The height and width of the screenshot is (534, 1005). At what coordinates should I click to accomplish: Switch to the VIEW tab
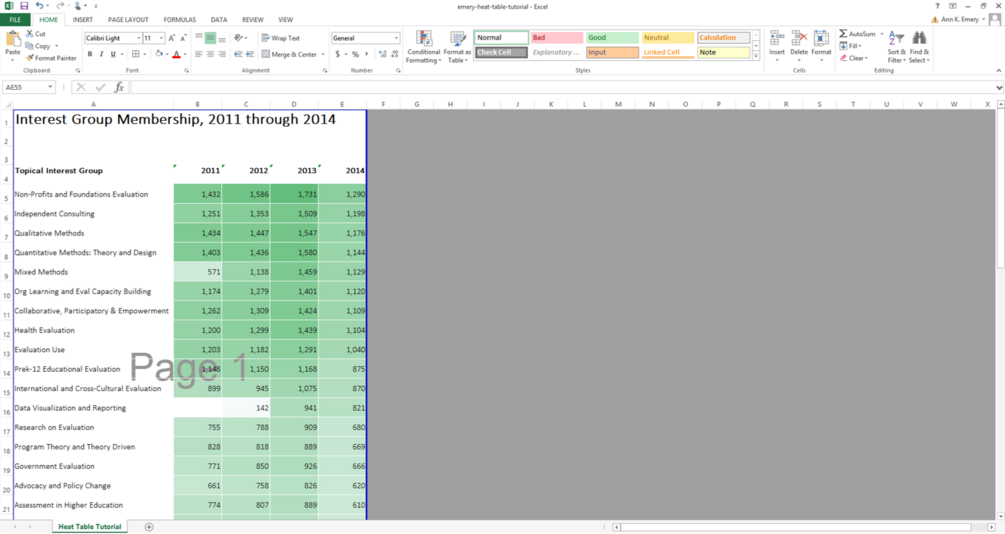tap(286, 20)
